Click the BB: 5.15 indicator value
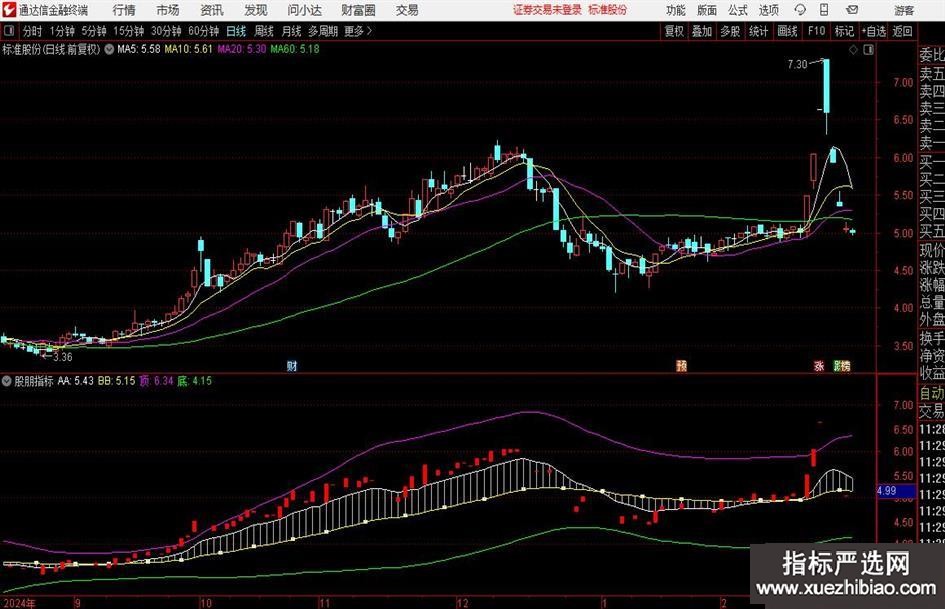945x609 pixels. 116,381
